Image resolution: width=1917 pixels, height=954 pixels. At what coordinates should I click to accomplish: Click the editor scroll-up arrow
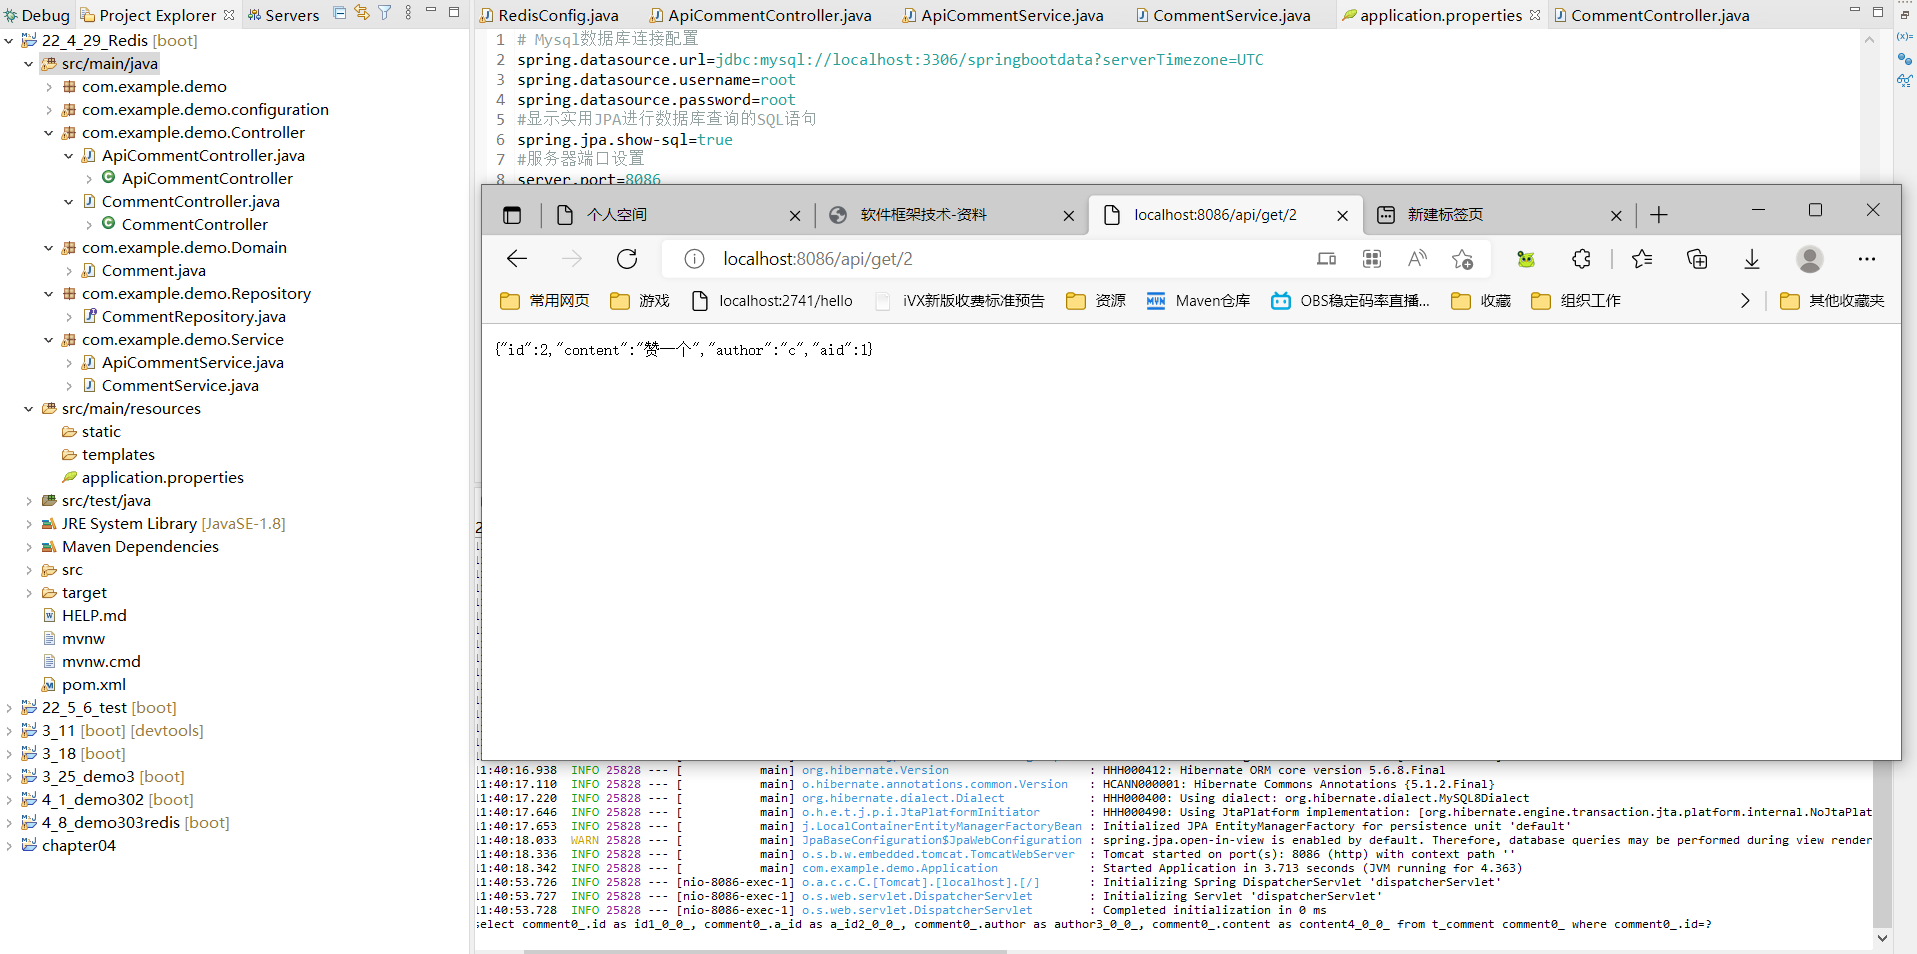(1869, 39)
